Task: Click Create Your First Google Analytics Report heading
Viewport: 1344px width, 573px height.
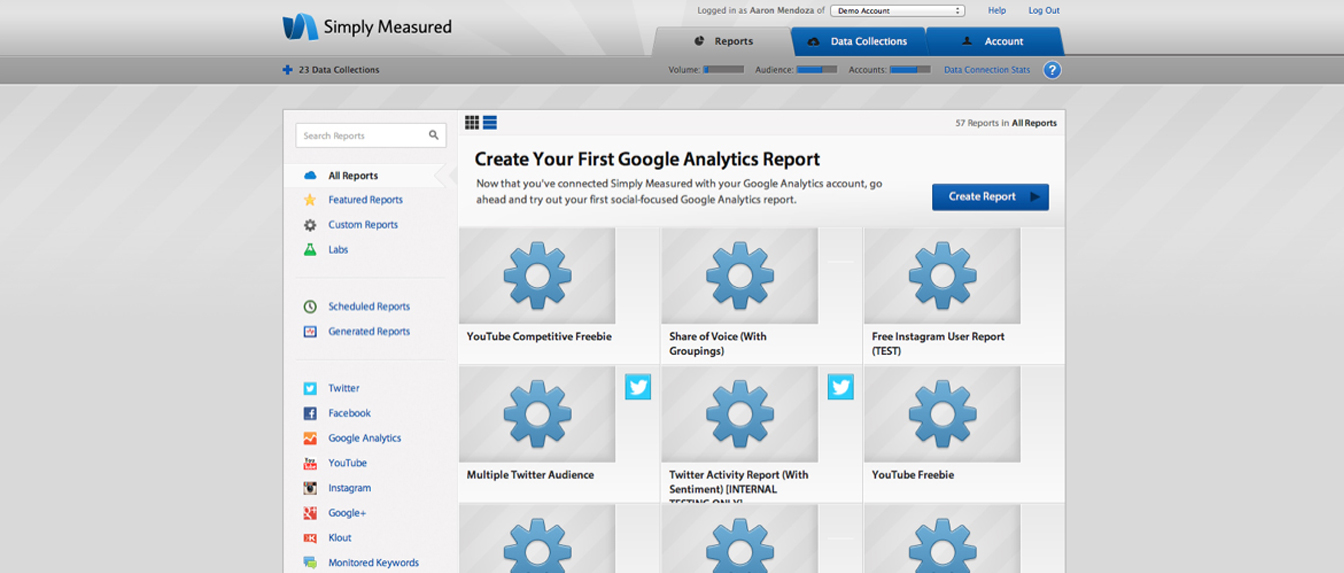Action: point(647,159)
